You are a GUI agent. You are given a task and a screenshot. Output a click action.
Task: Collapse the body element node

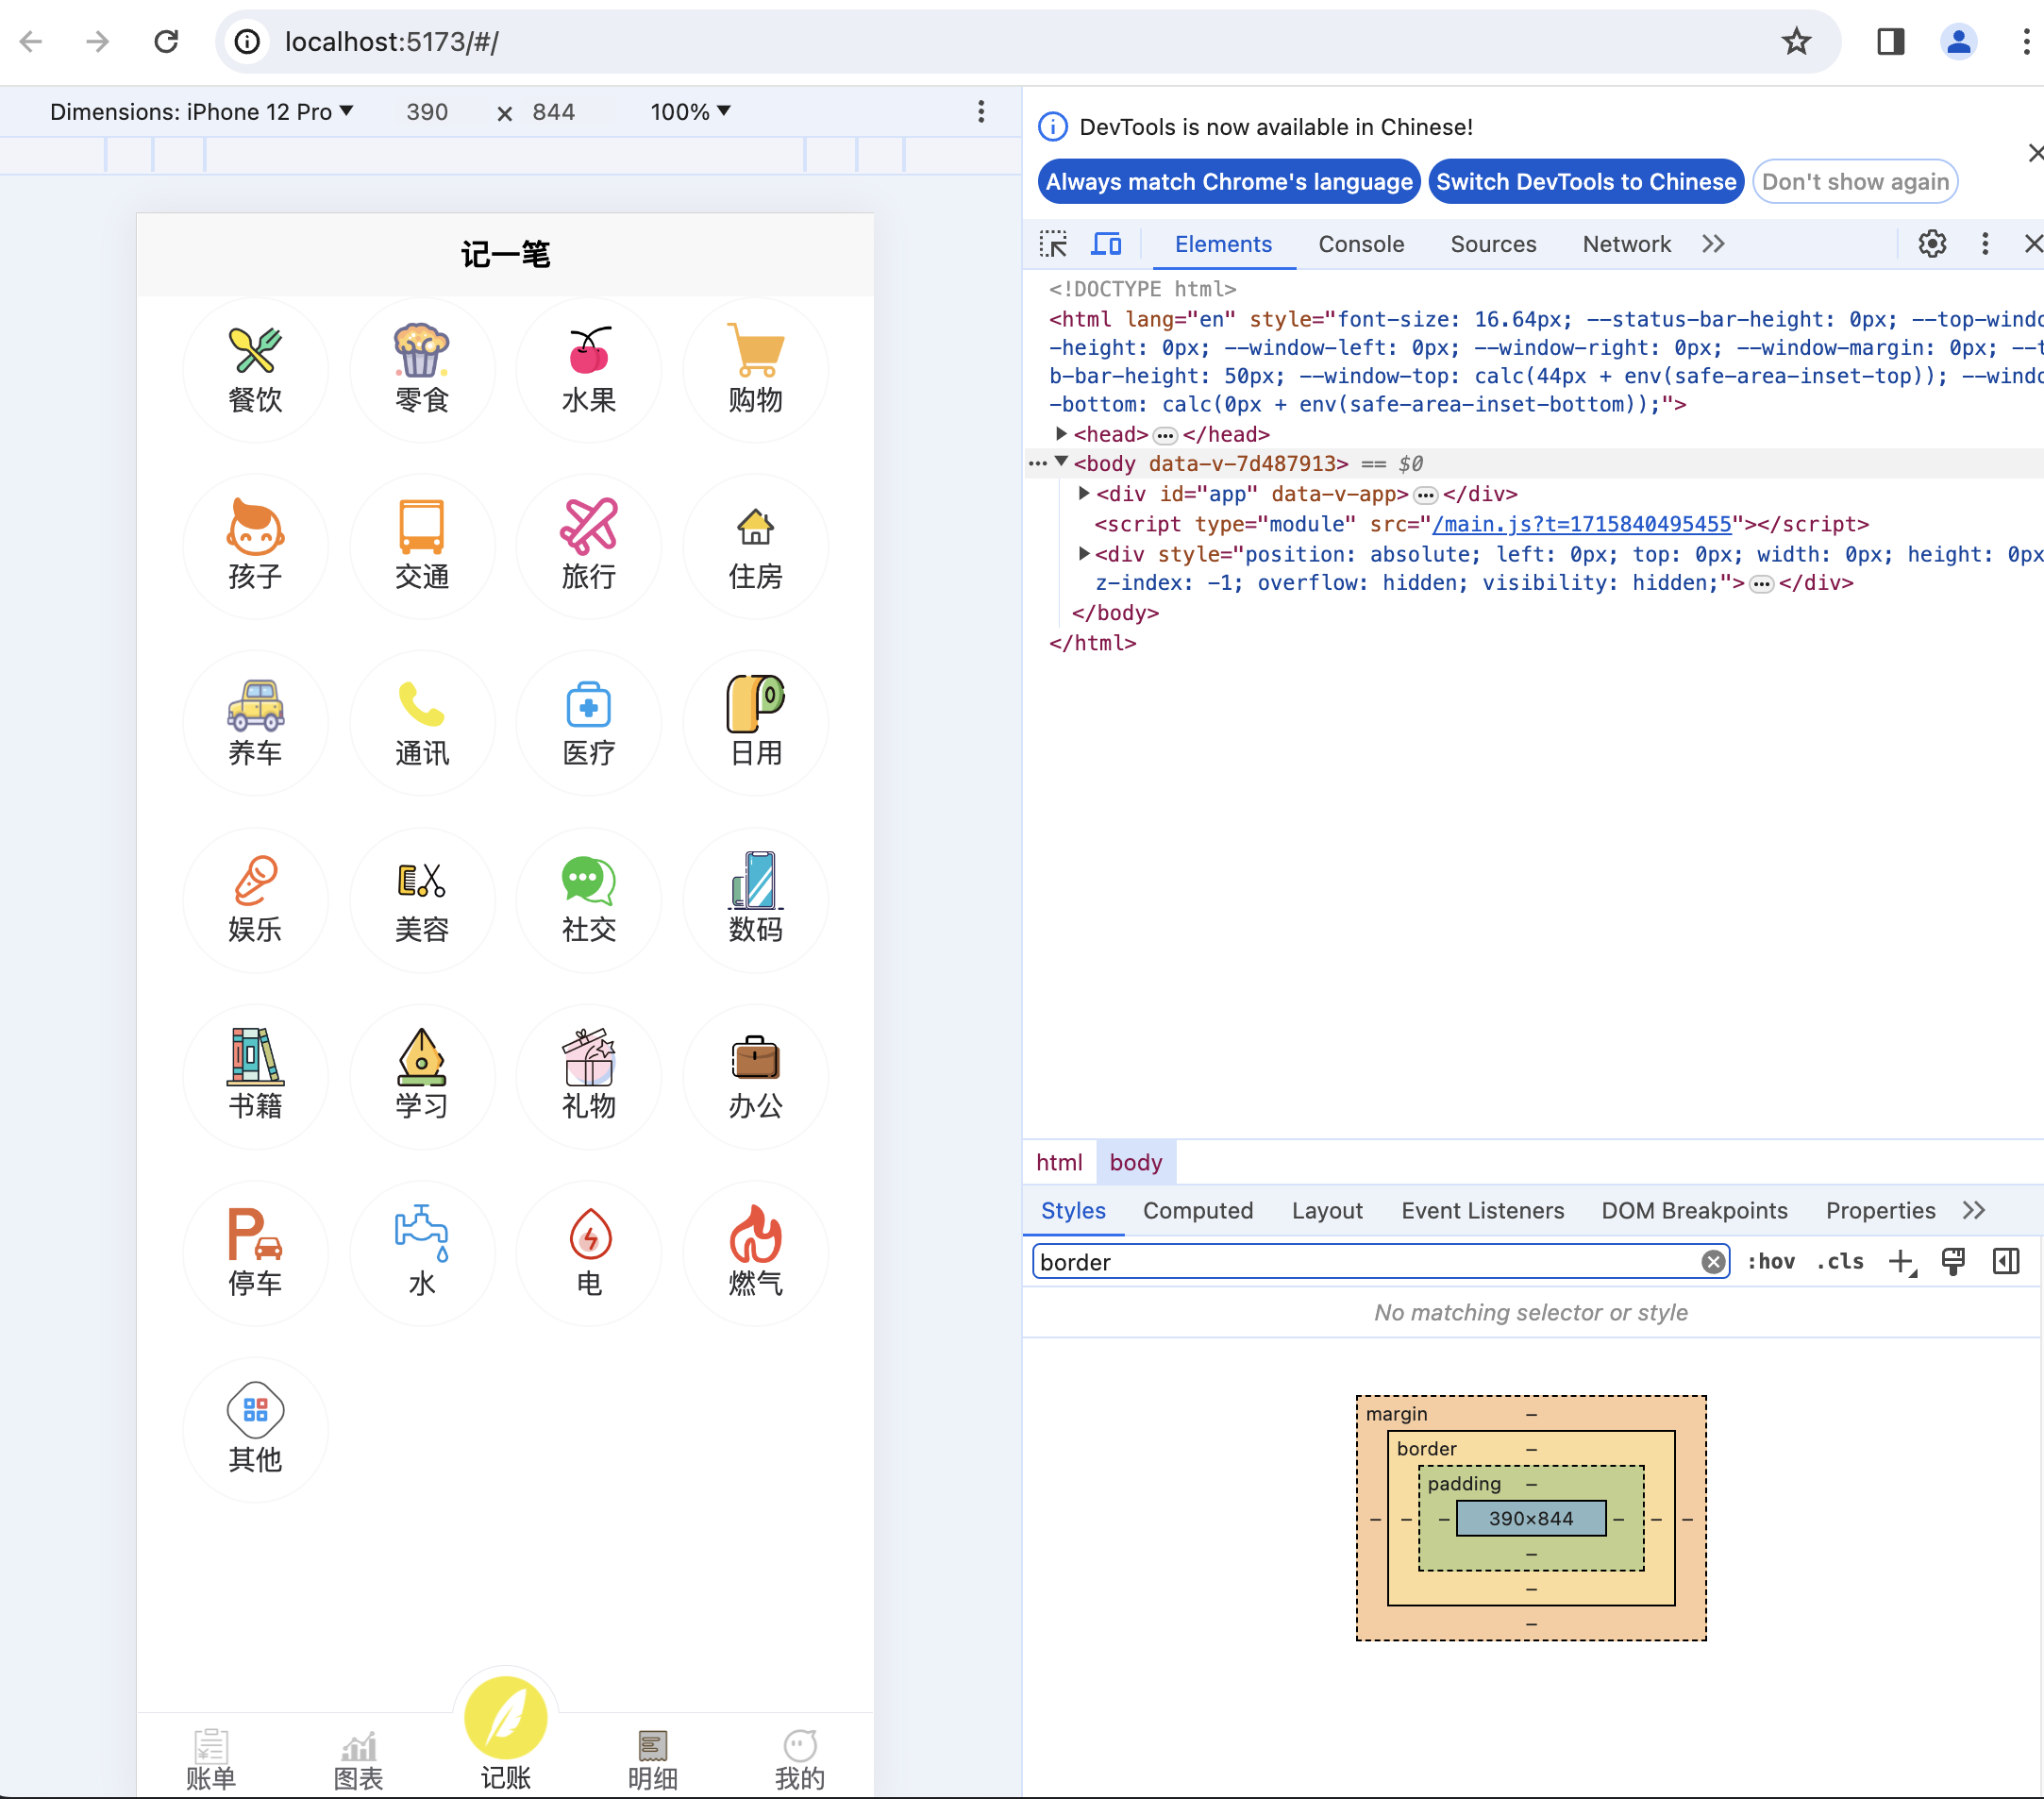pyautogui.click(x=1061, y=463)
